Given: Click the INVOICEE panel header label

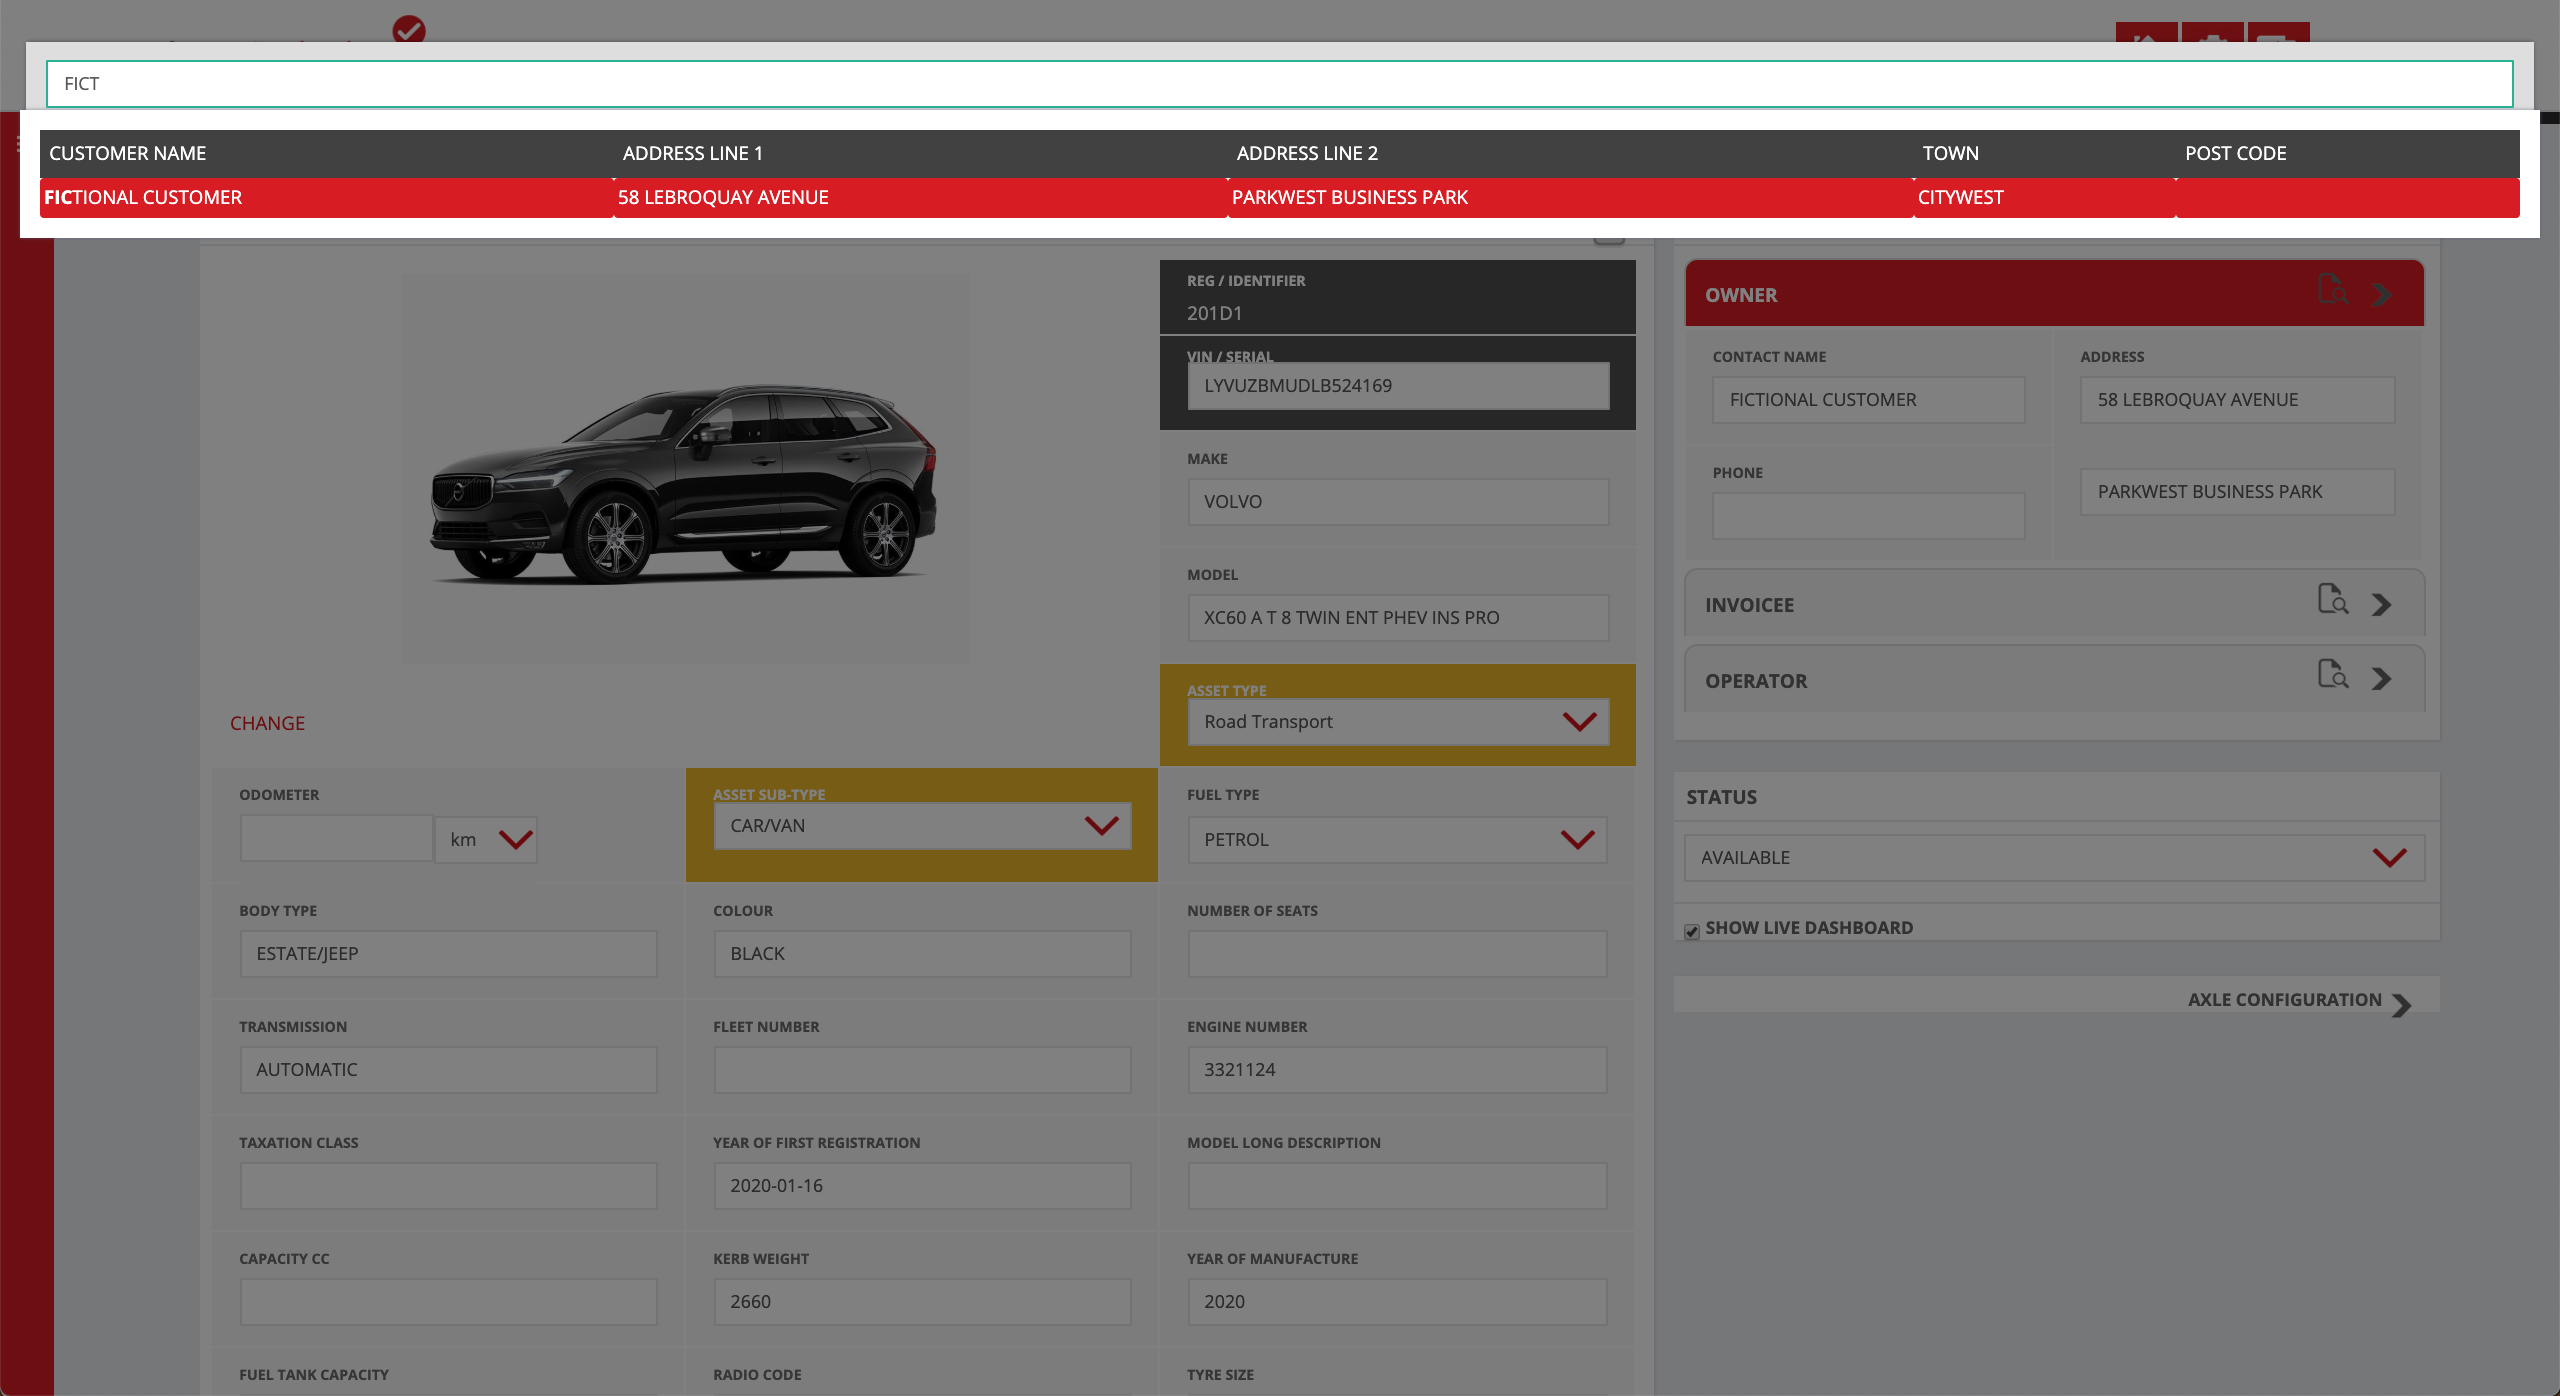Looking at the screenshot, I should (1749, 605).
